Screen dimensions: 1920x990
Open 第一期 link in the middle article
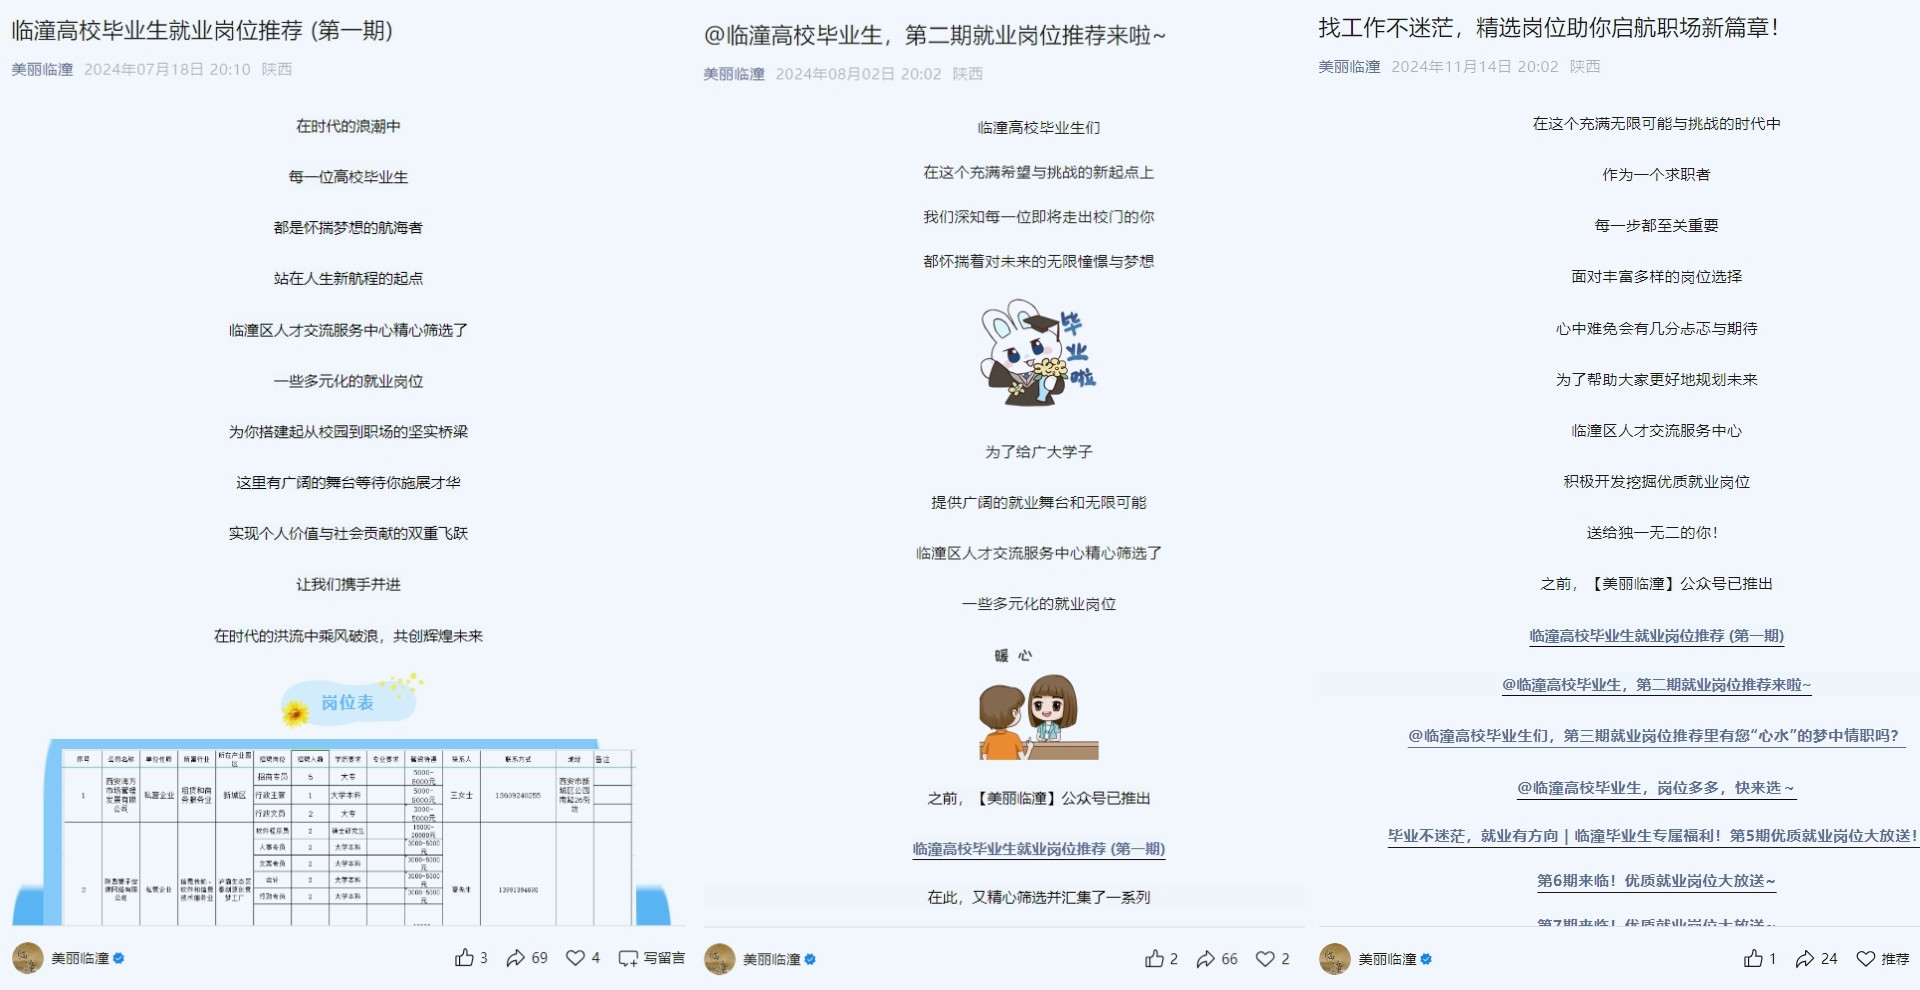(1038, 849)
